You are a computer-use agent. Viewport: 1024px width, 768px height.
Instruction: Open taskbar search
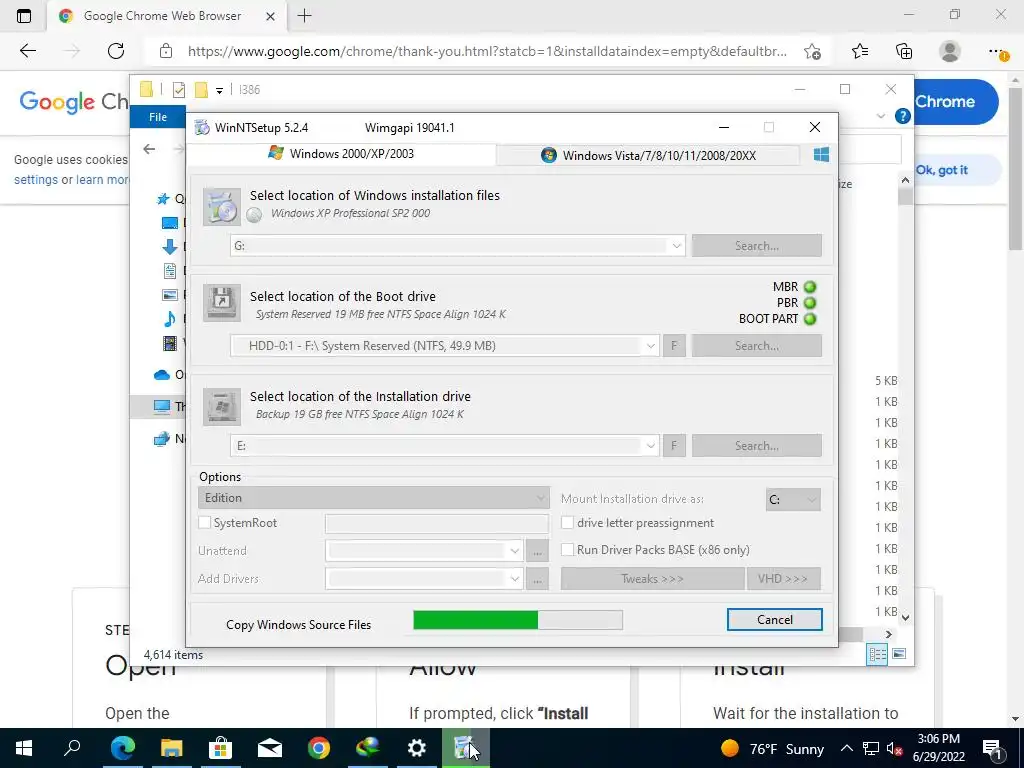[x=72, y=748]
